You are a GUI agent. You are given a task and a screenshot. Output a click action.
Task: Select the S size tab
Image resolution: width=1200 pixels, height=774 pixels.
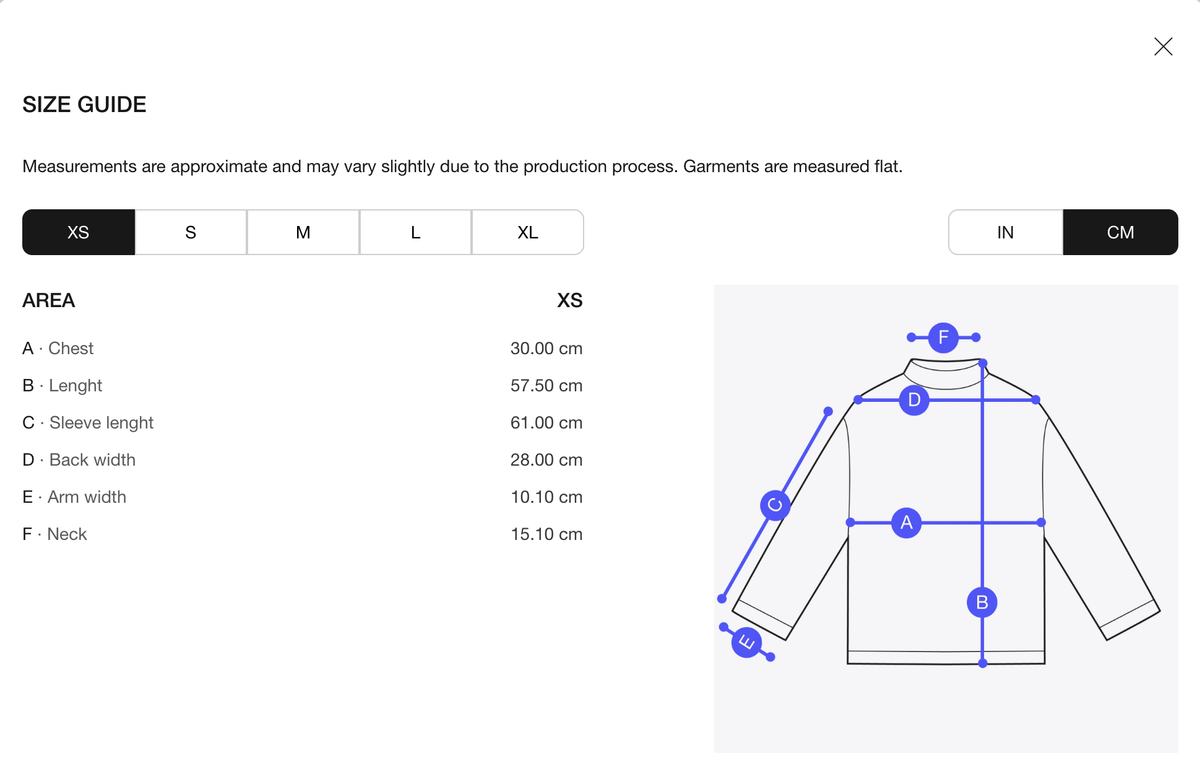coord(191,232)
